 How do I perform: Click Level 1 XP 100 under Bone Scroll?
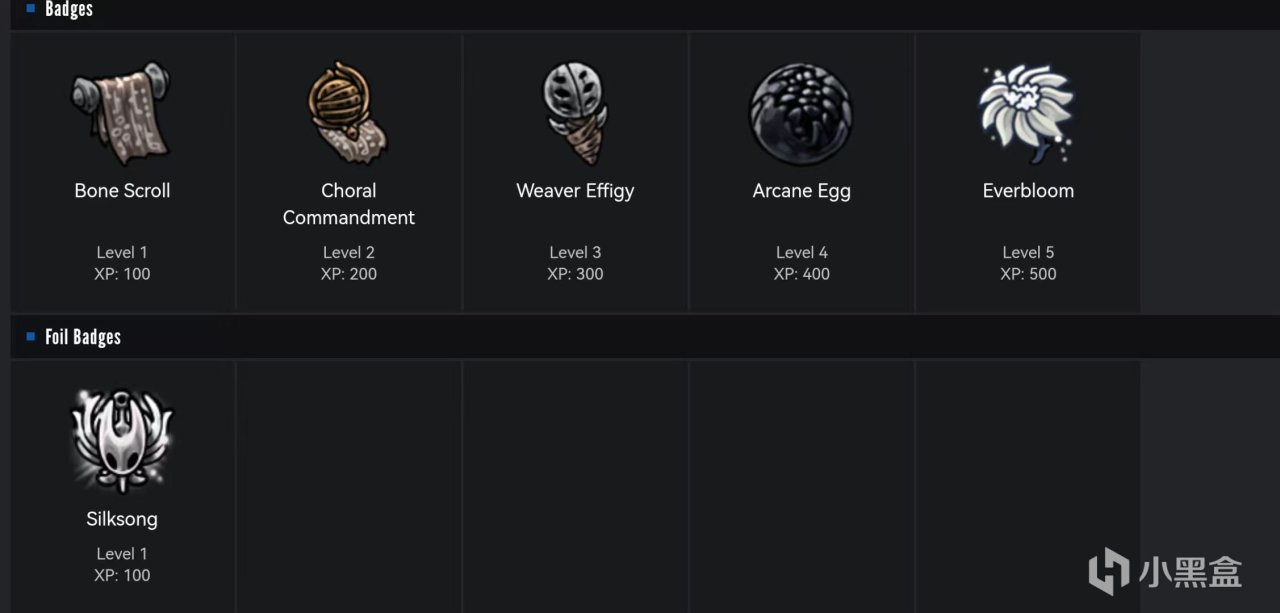[122, 263]
